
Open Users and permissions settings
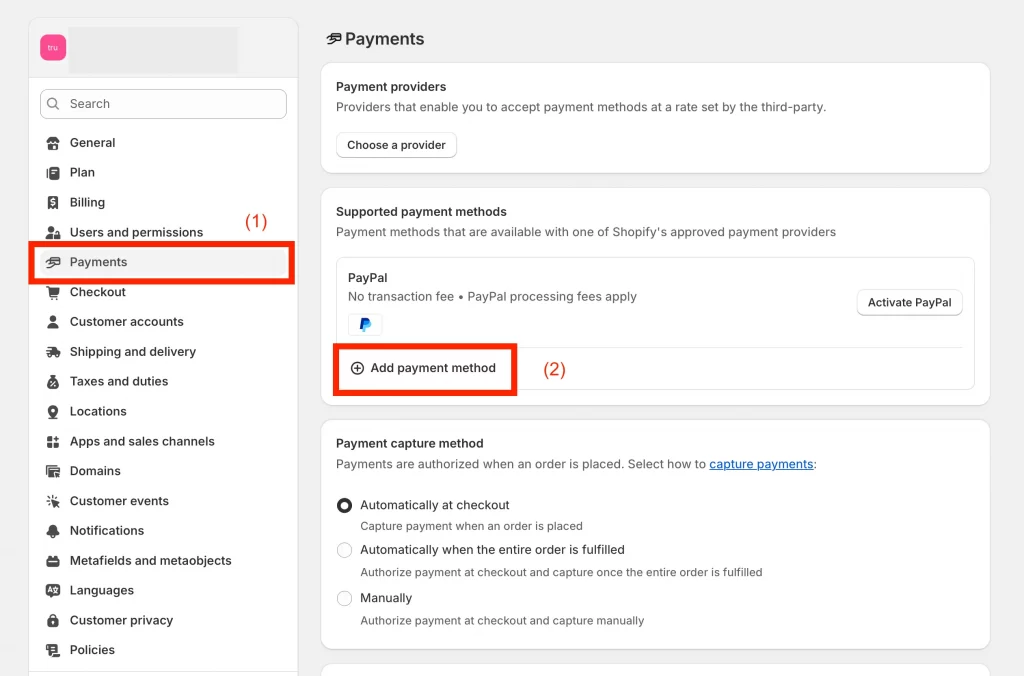point(136,232)
